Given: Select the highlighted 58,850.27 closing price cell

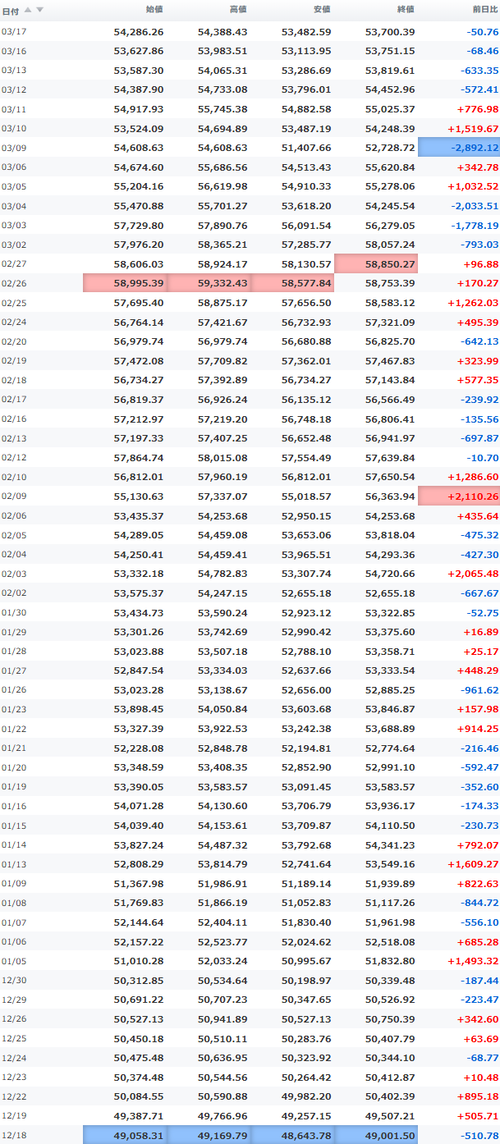Looking at the screenshot, I should pos(377,263).
